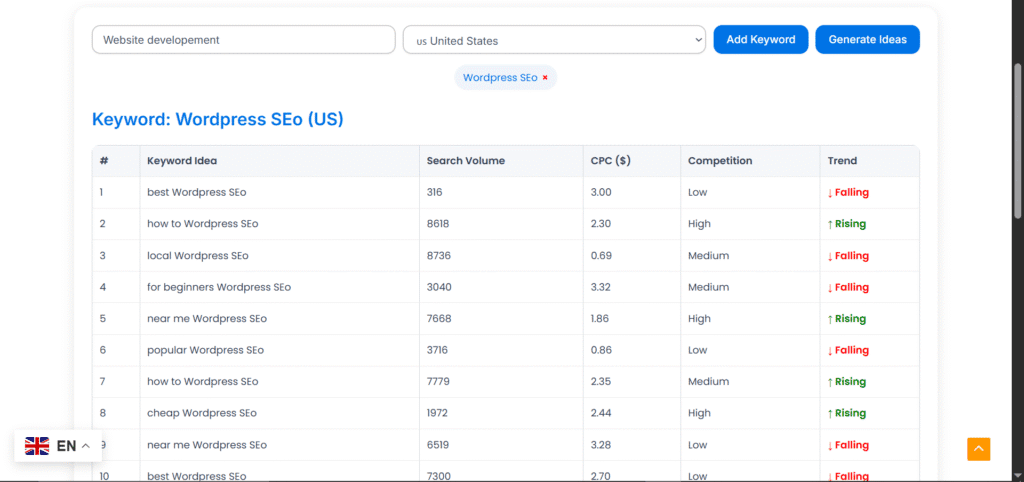1024x482 pixels.
Task: Click CPC value 3.00
Action: [x=601, y=193]
